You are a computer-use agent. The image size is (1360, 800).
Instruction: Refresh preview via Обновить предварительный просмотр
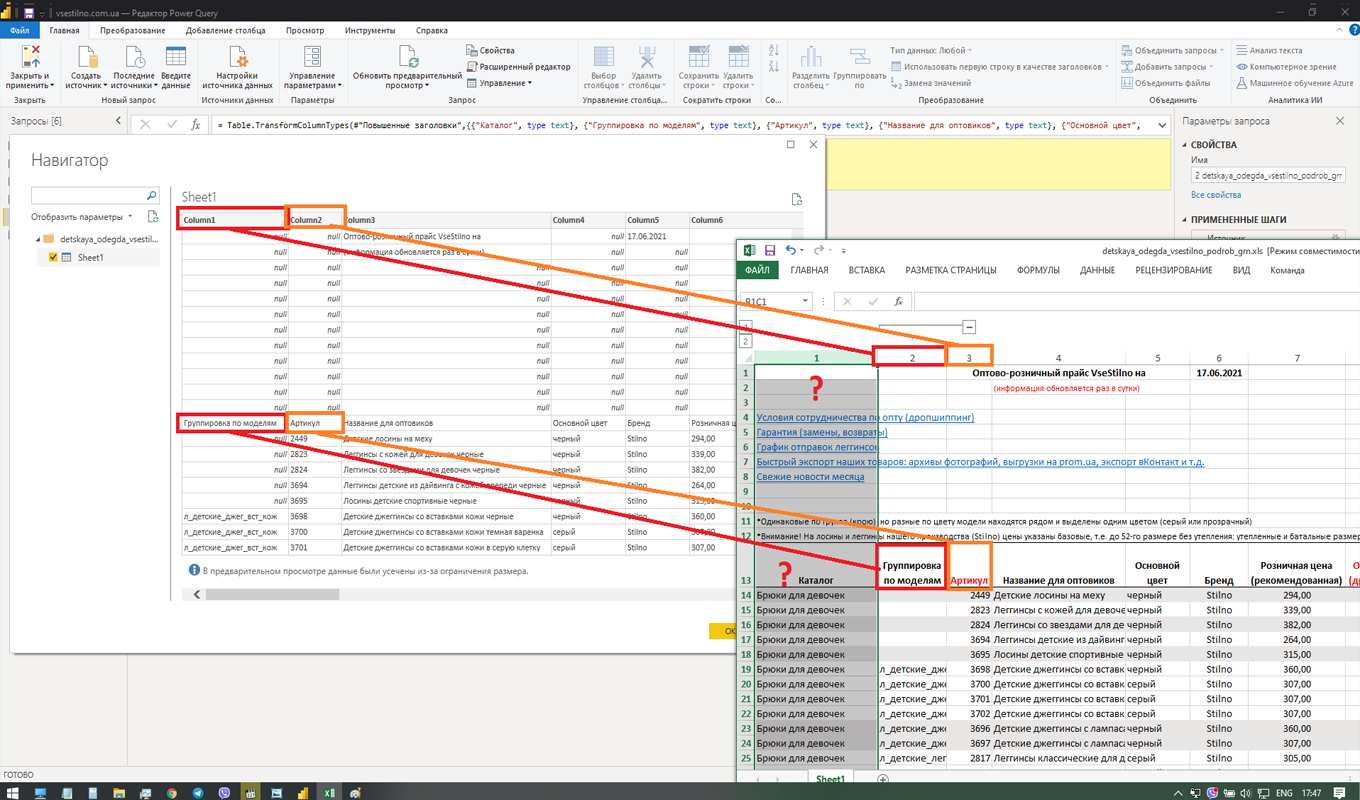[x=407, y=57]
